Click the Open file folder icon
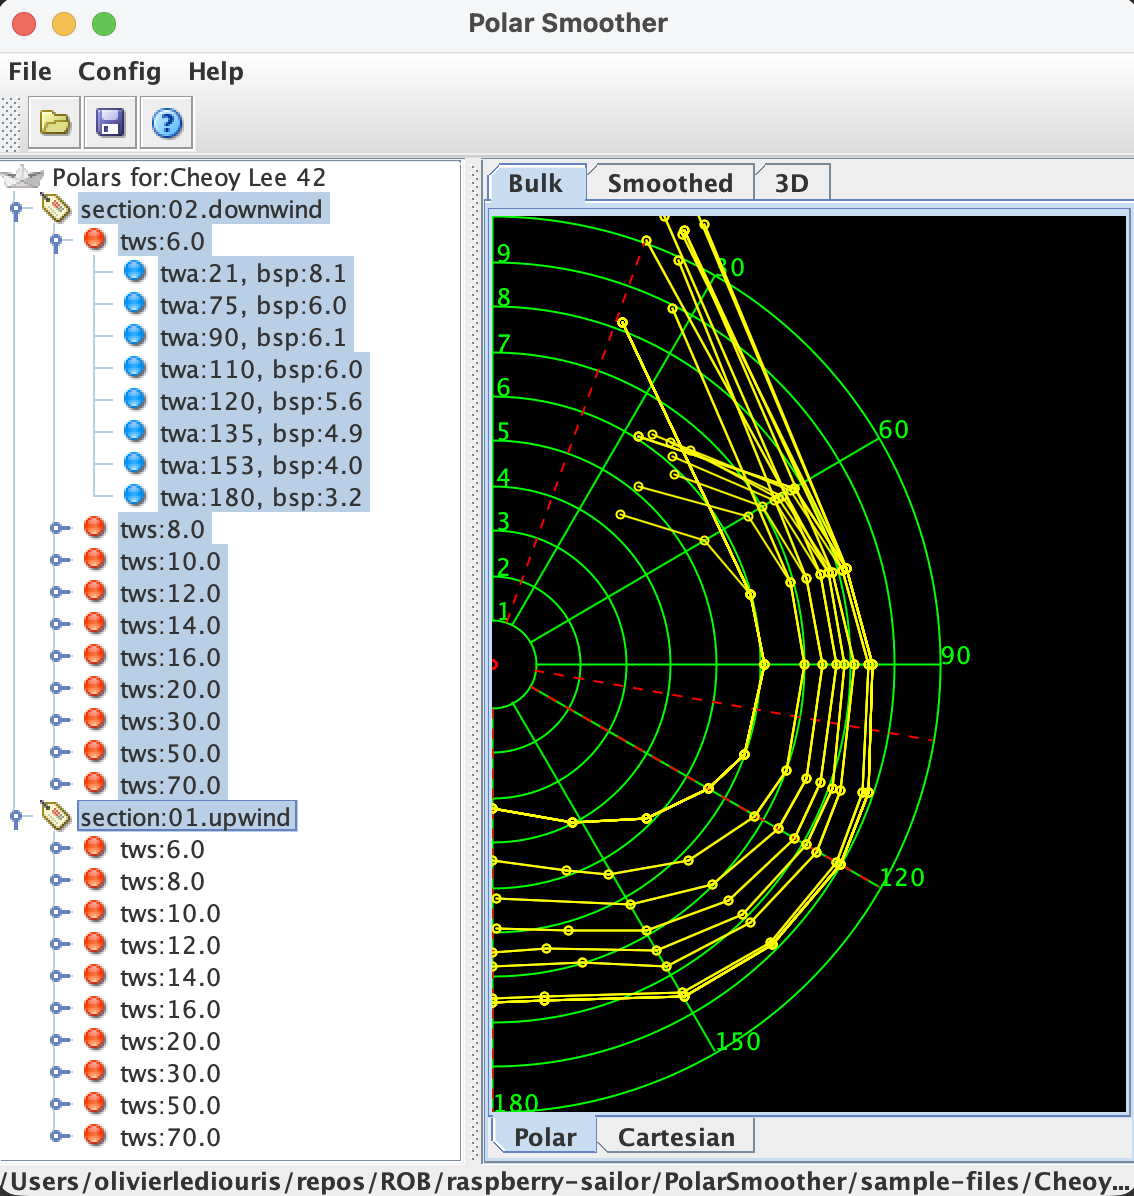1134x1196 pixels. (x=55, y=123)
